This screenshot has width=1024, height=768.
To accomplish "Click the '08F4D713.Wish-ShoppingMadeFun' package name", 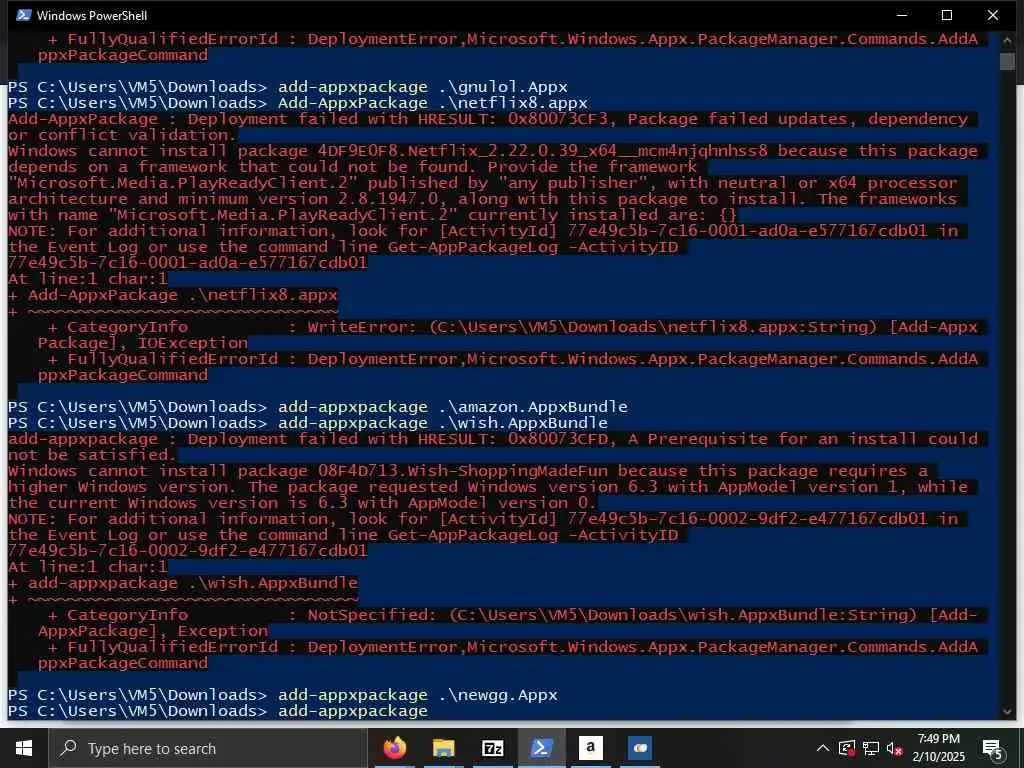I will (463, 471).
